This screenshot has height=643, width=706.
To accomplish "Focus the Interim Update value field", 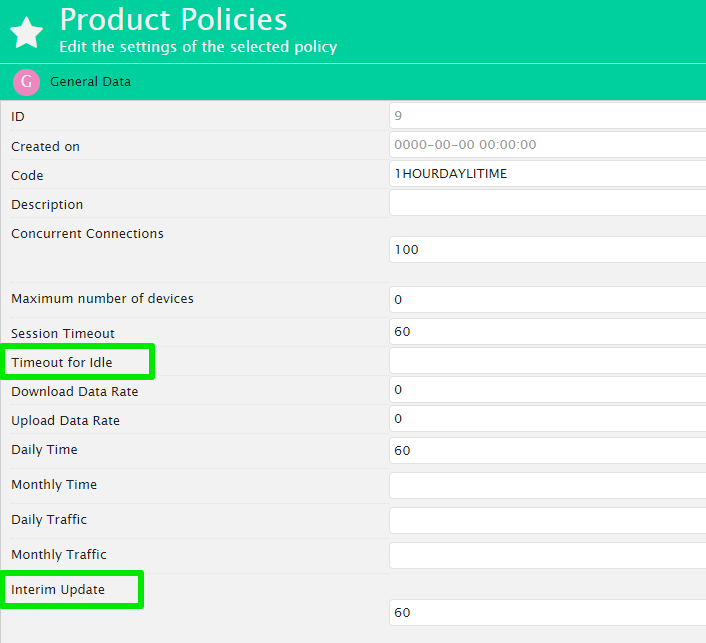I will pyautogui.click(x=547, y=613).
